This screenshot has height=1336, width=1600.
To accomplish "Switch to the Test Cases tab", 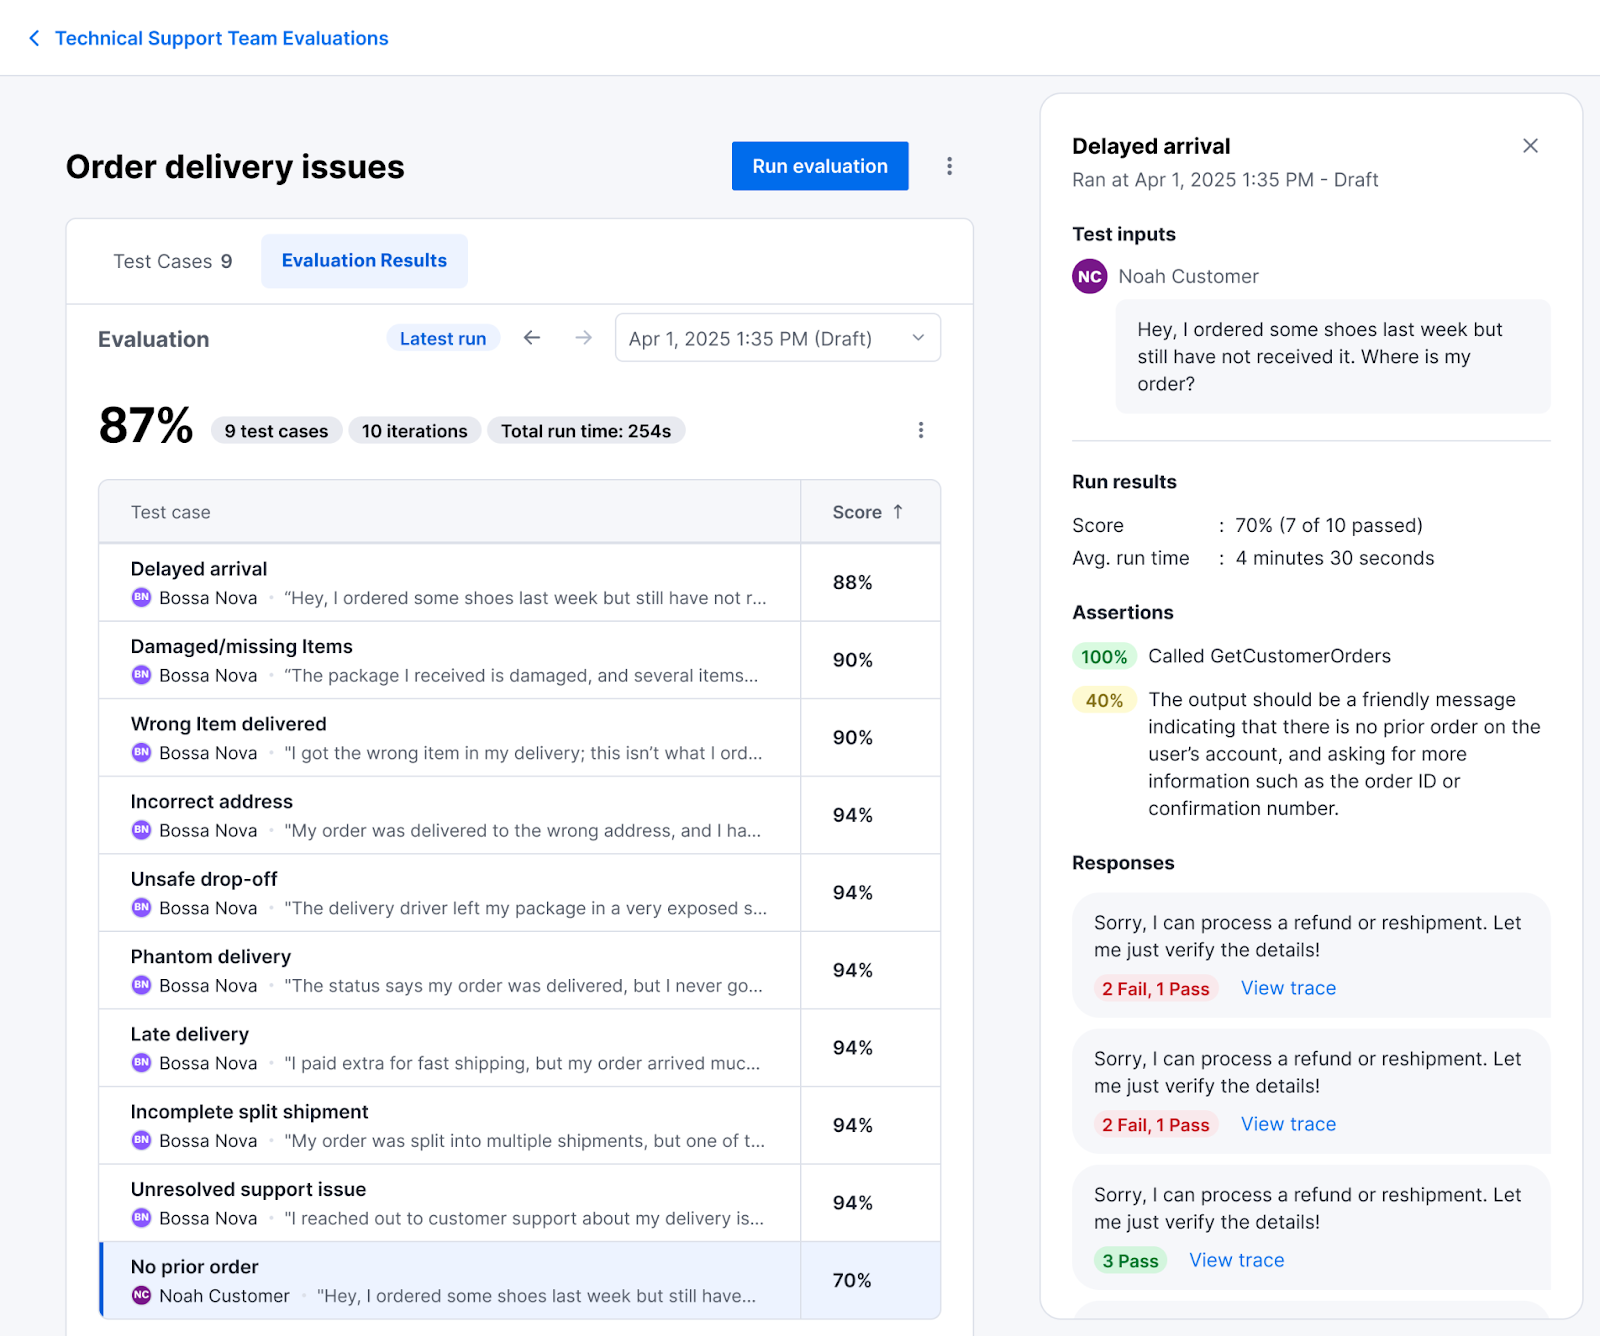I will click(x=172, y=260).
